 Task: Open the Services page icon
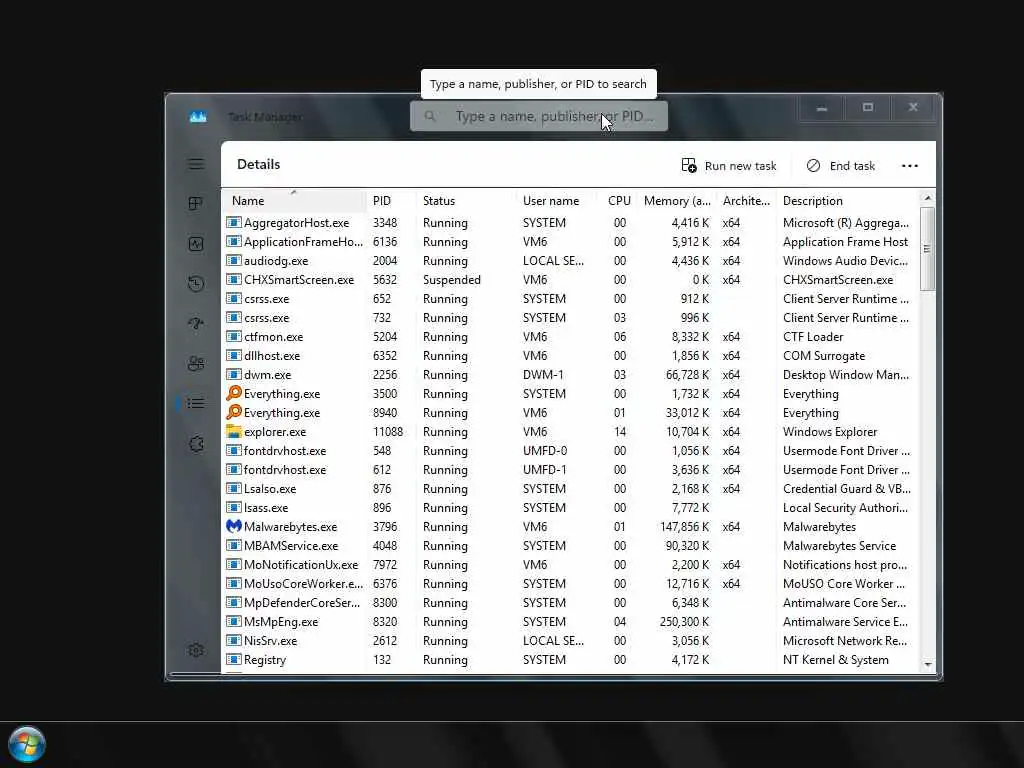pos(196,444)
